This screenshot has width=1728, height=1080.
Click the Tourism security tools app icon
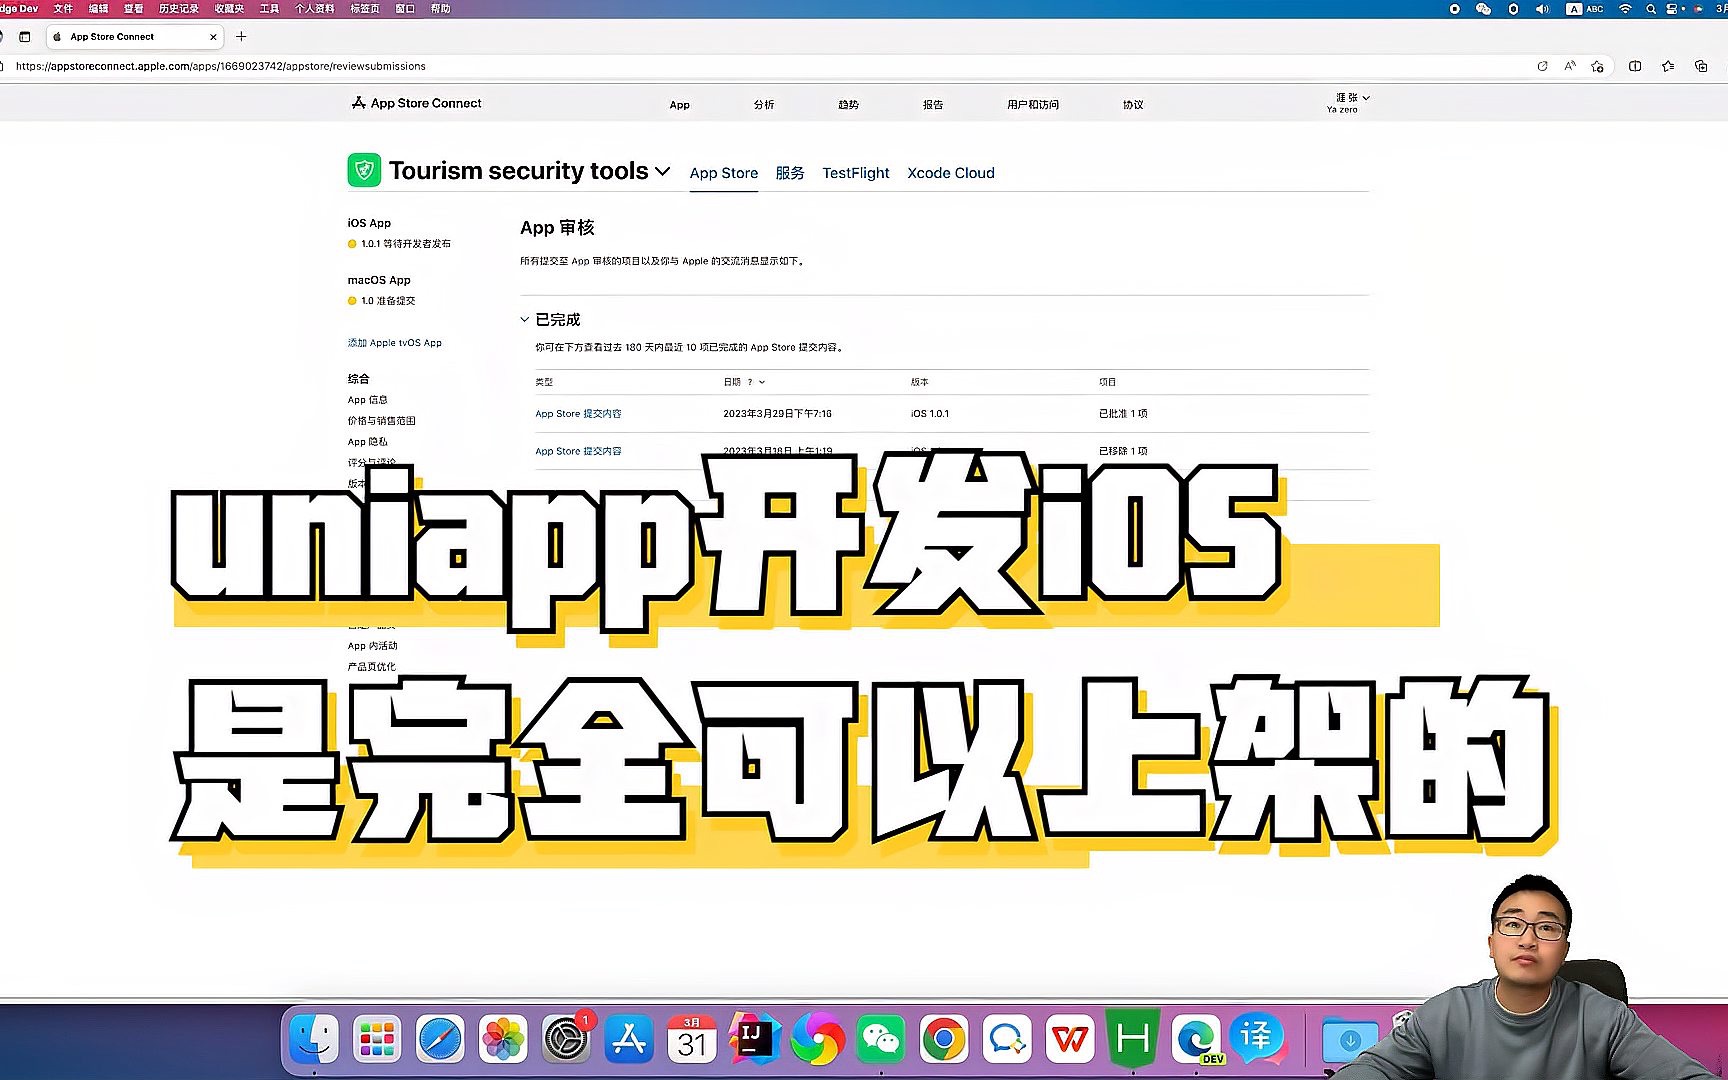364,170
